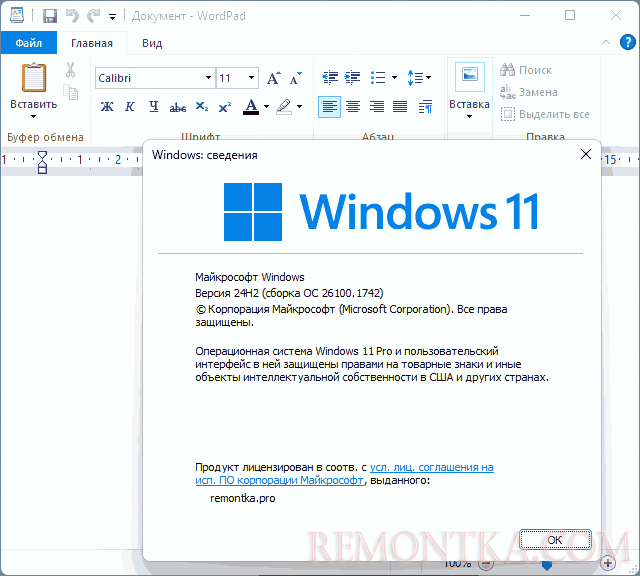
Task: Click the Вставить clipboard paste icon
Action: pos(33,78)
